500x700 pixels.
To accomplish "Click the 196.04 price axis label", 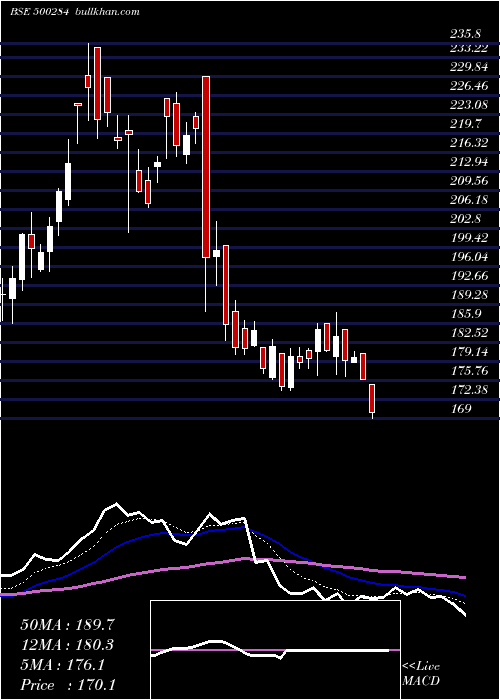I will [469, 257].
